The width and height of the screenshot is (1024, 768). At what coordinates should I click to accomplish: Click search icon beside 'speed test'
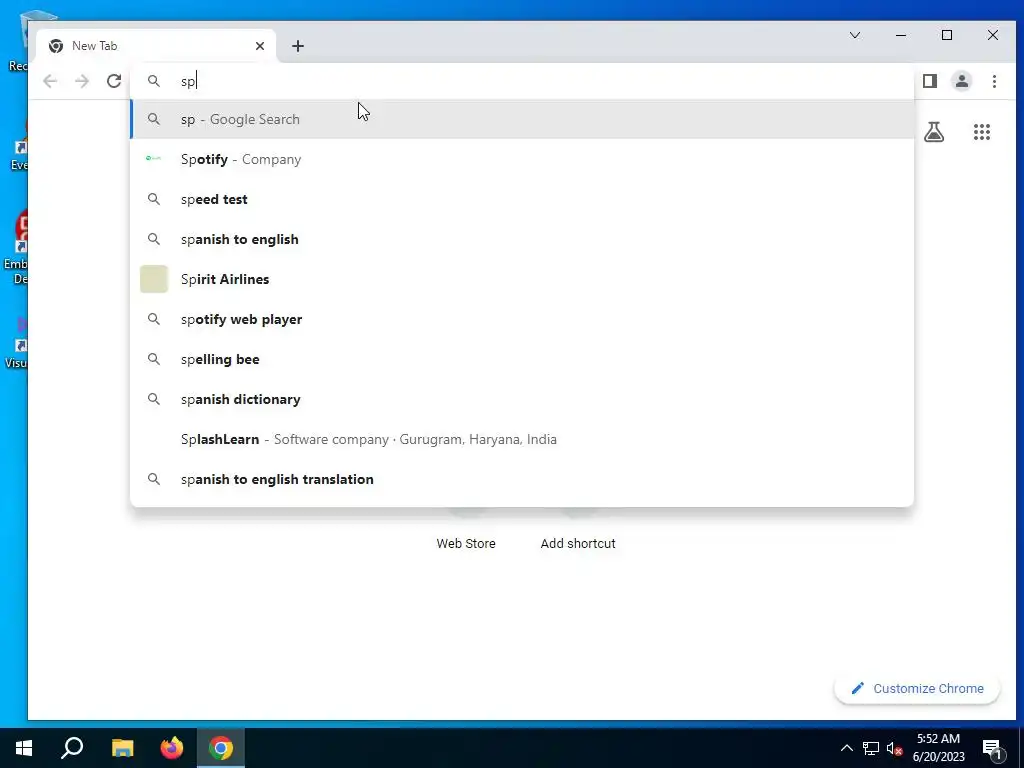pyautogui.click(x=153, y=199)
